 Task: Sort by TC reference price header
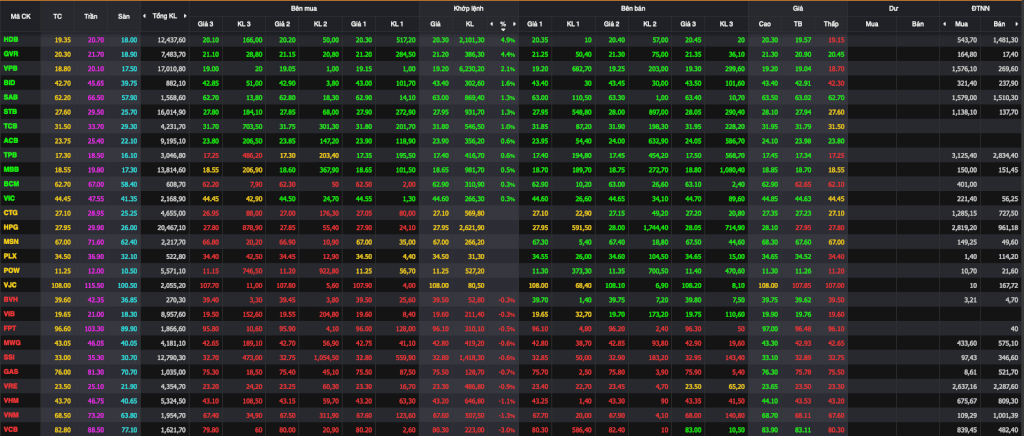[x=57, y=16]
